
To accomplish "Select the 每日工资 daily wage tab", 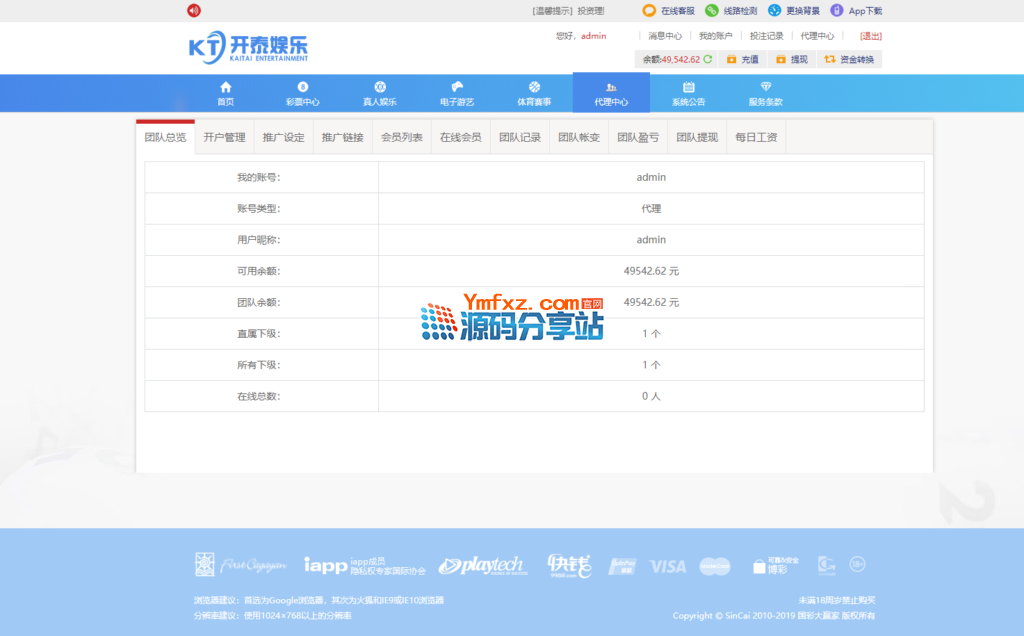I will point(756,137).
